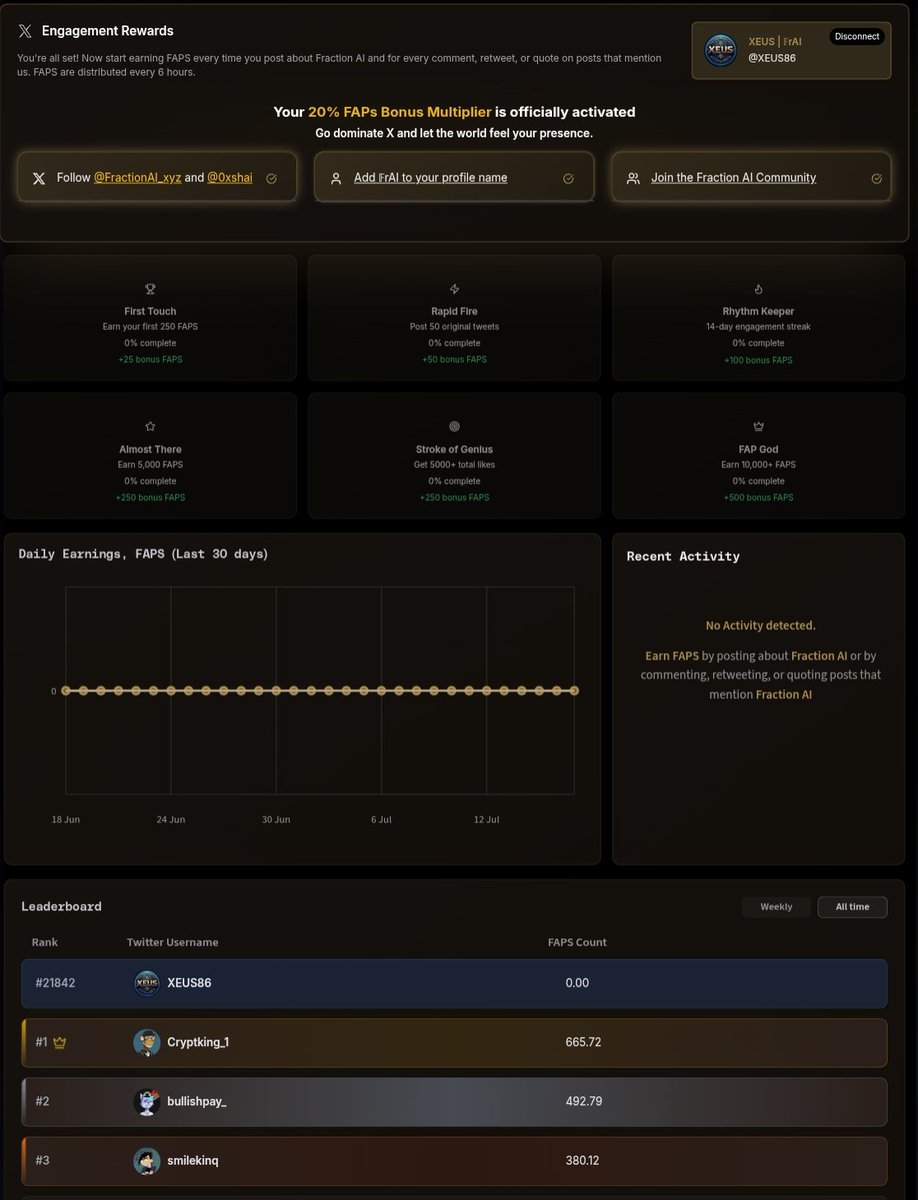Click the 380.12 FAPS count

pos(583,1160)
